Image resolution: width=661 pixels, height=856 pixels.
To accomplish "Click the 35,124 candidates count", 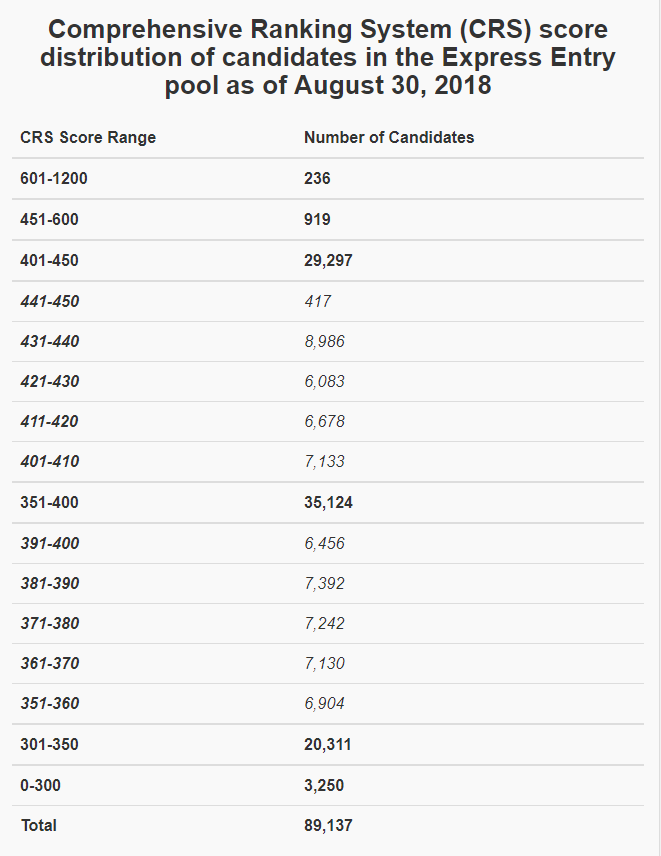I will (328, 503).
